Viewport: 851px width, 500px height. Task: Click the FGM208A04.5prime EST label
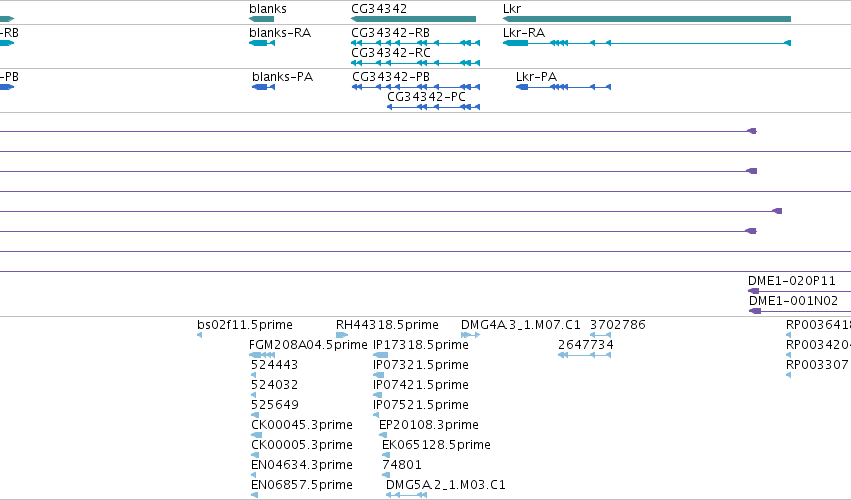[x=308, y=345]
